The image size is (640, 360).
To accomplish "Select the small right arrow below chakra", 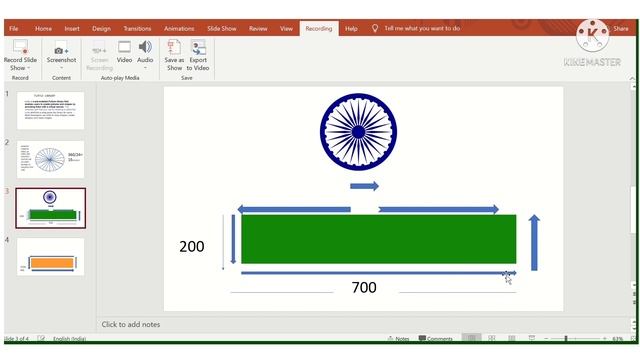I will click(x=364, y=187).
